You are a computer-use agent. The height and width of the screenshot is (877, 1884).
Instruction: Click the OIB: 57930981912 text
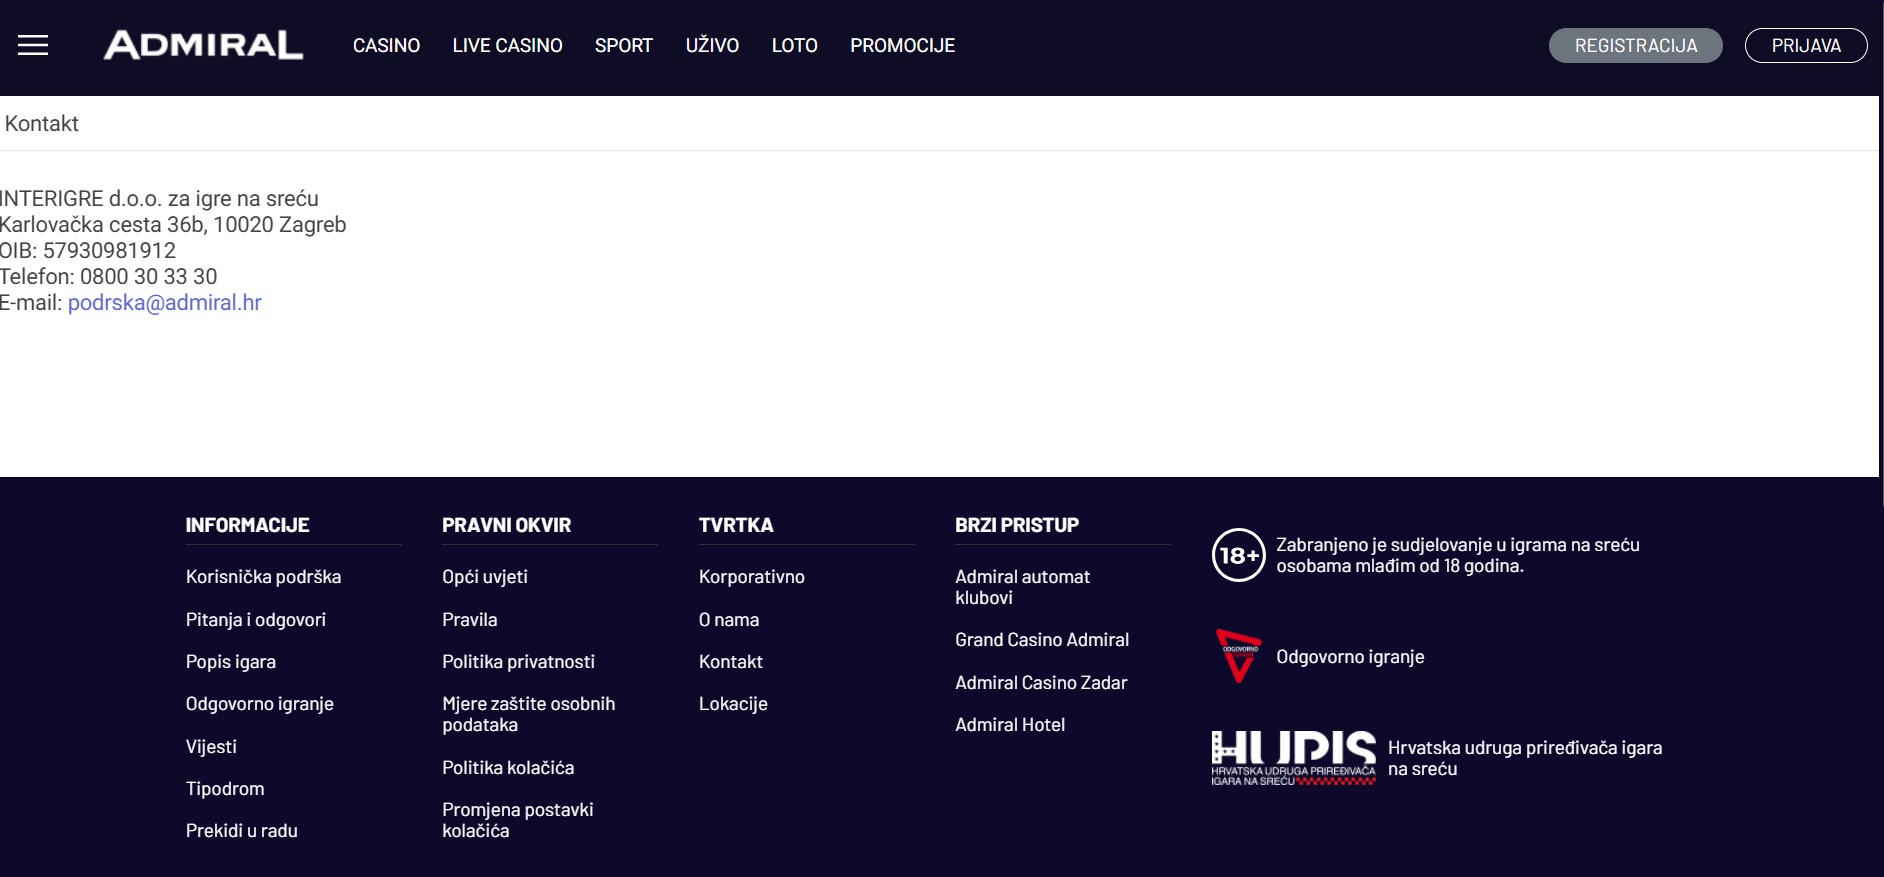pyautogui.click(x=88, y=250)
